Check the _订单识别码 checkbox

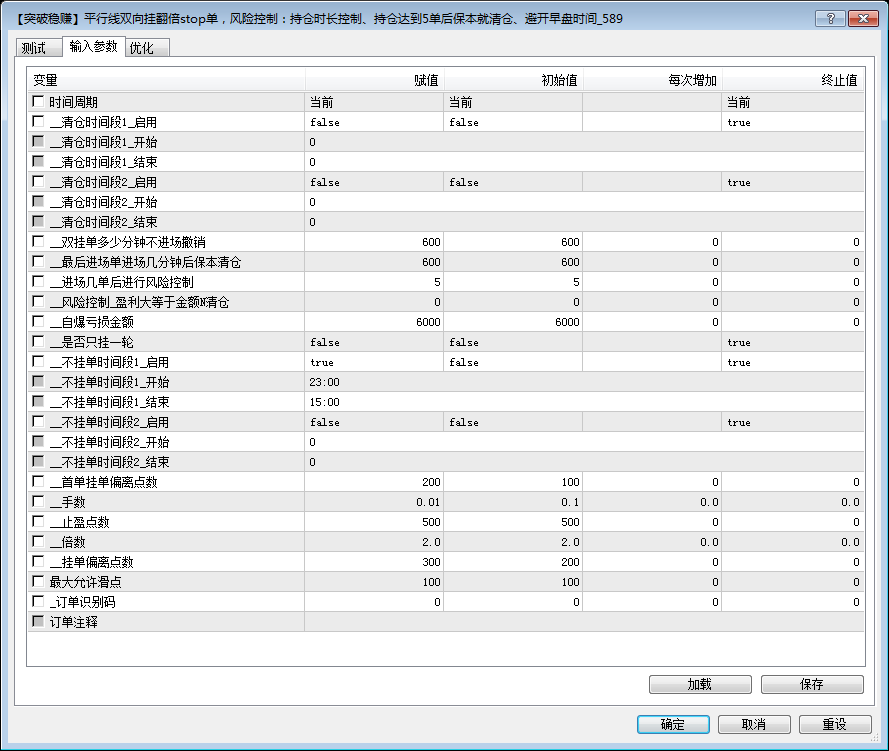[38, 601]
